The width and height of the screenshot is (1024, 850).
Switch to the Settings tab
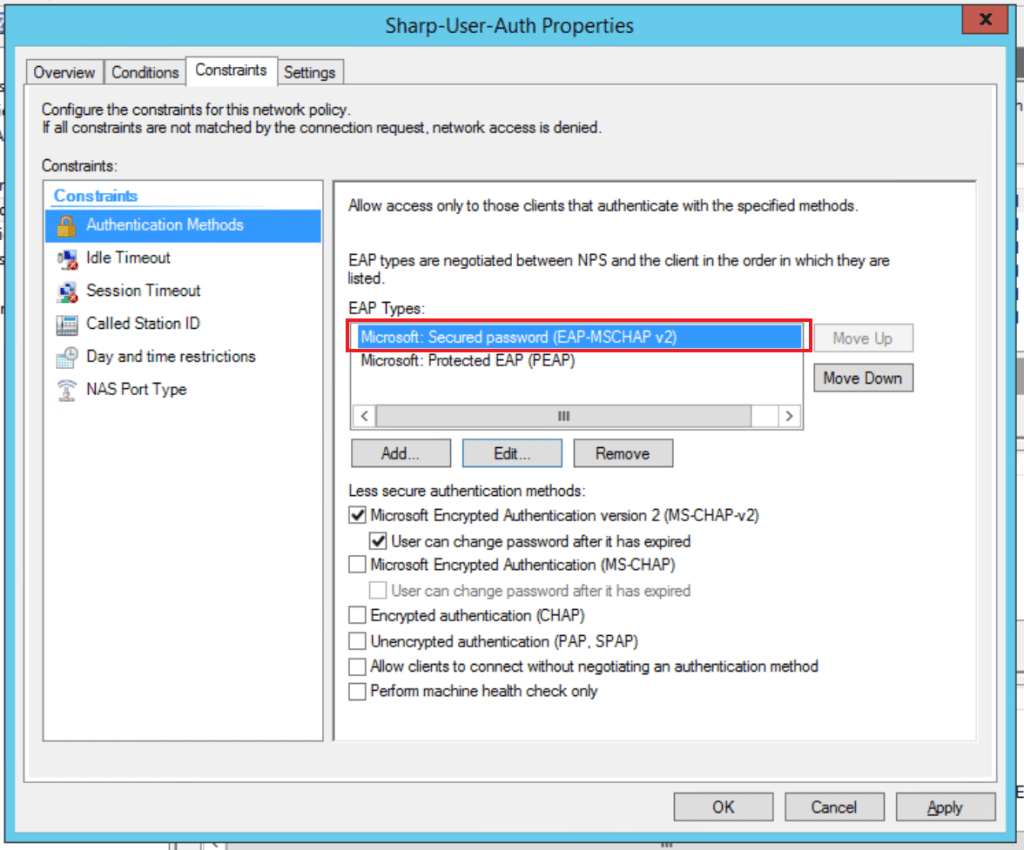(310, 73)
